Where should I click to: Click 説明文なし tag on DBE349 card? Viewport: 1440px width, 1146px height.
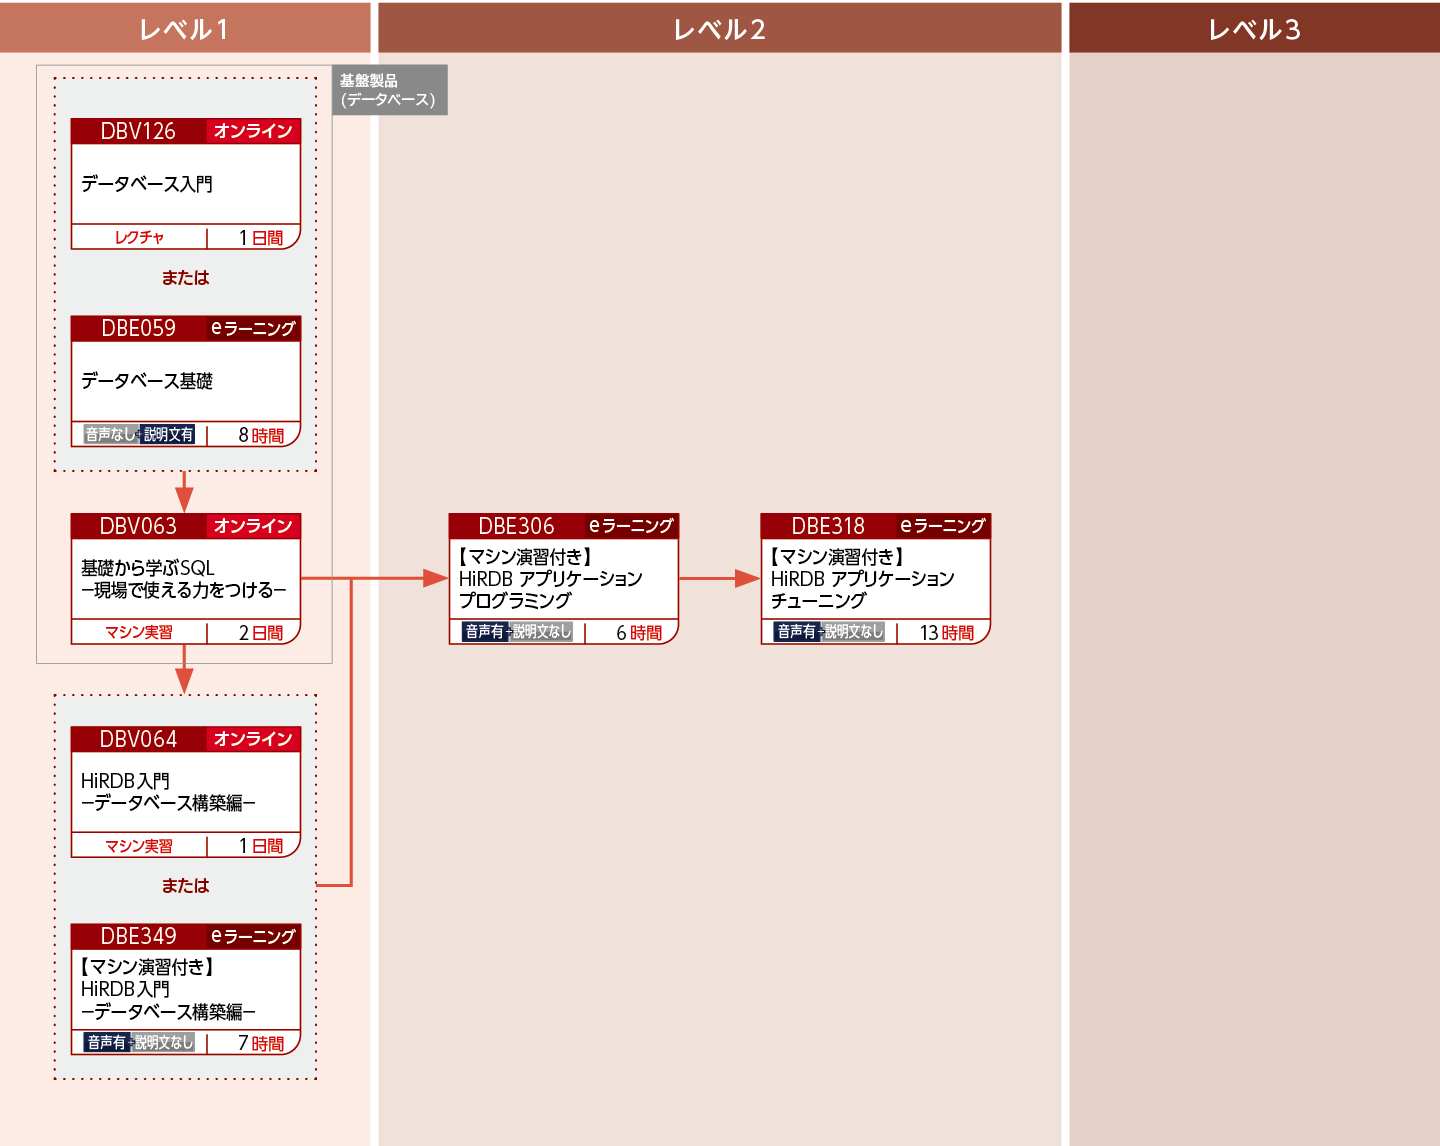(x=164, y=1042)
